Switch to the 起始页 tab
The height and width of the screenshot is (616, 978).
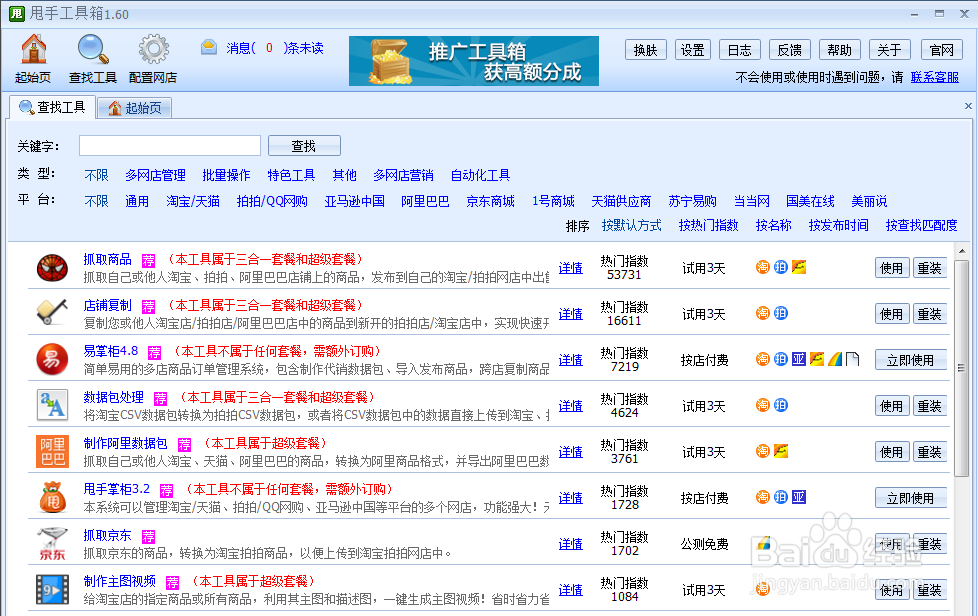pos(135,108)
